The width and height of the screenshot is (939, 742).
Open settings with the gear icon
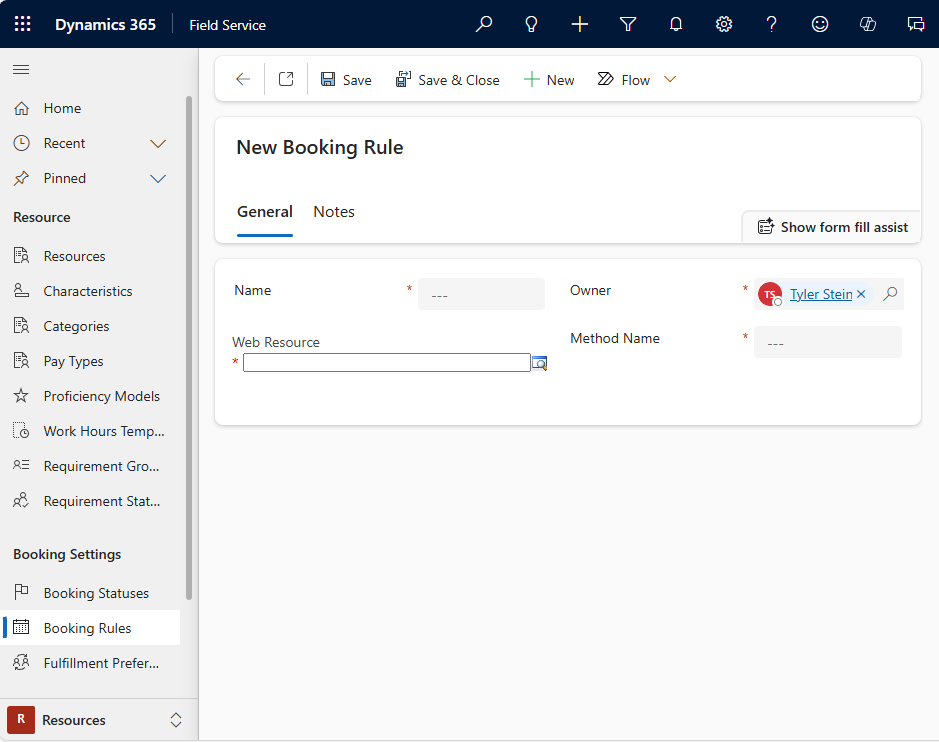723,23
